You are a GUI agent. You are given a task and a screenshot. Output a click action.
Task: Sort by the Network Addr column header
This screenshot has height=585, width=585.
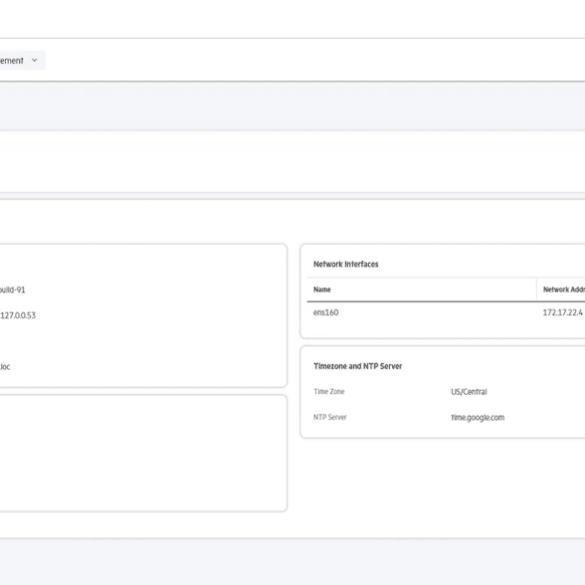tap(564, 290)
